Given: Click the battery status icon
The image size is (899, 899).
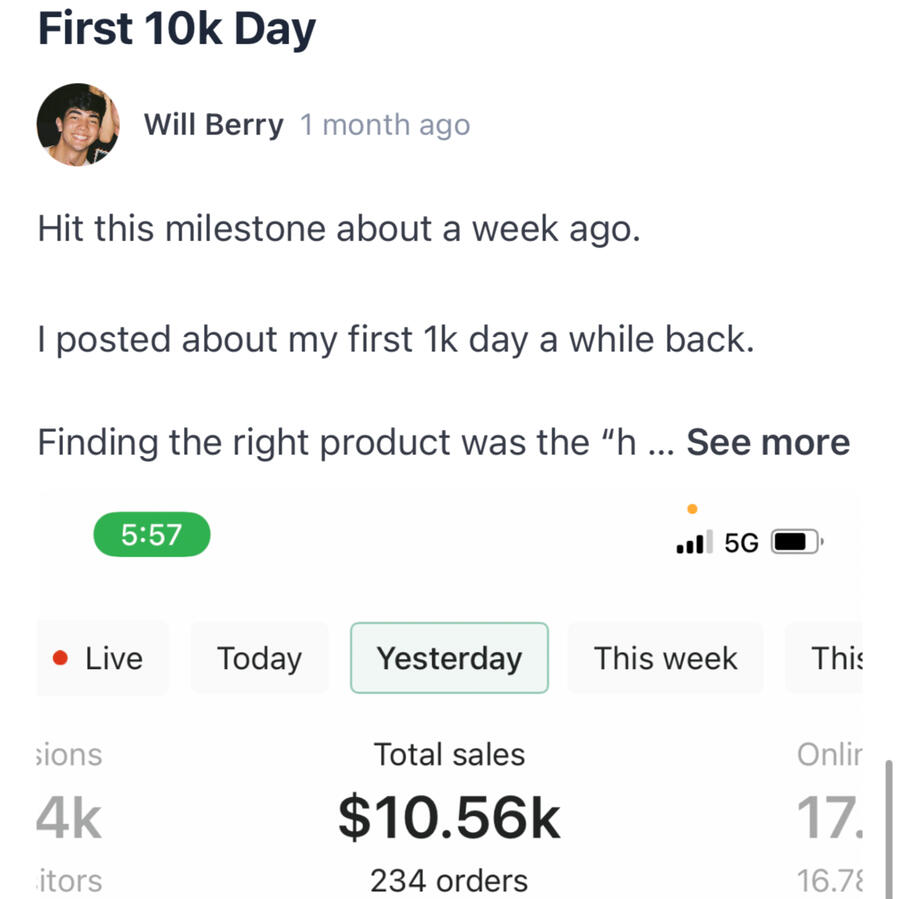Looking at the screenshot, I should click(798, 542).
